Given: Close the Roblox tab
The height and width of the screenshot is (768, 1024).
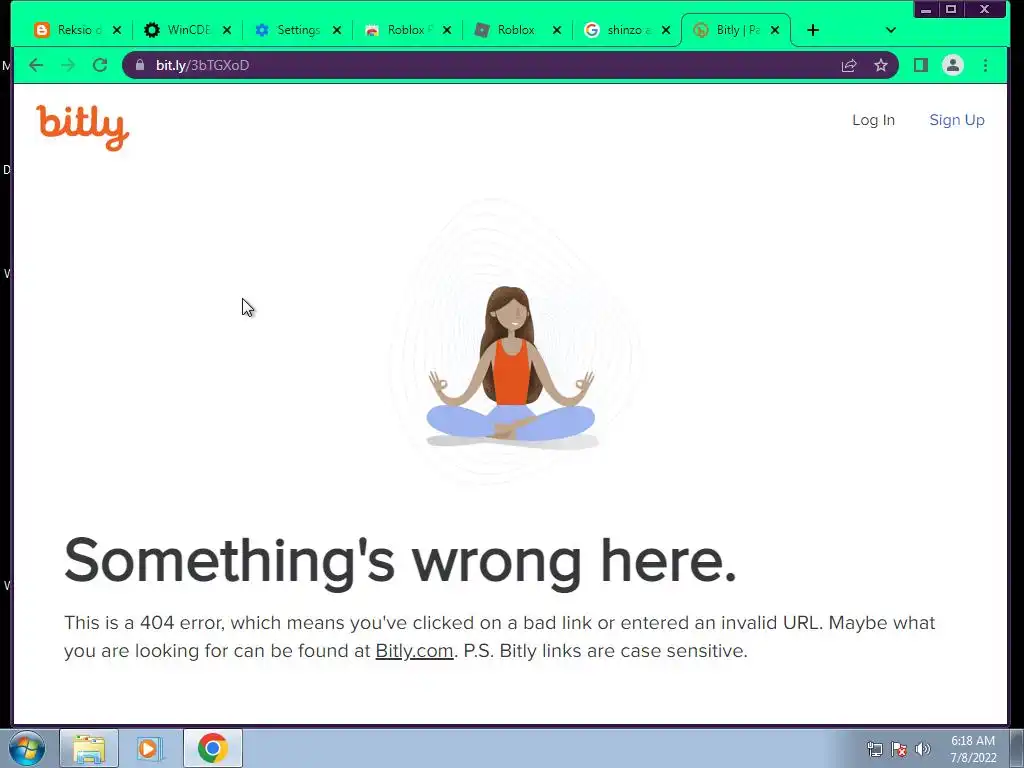Looking at the screenshot, I should (556, 30).
